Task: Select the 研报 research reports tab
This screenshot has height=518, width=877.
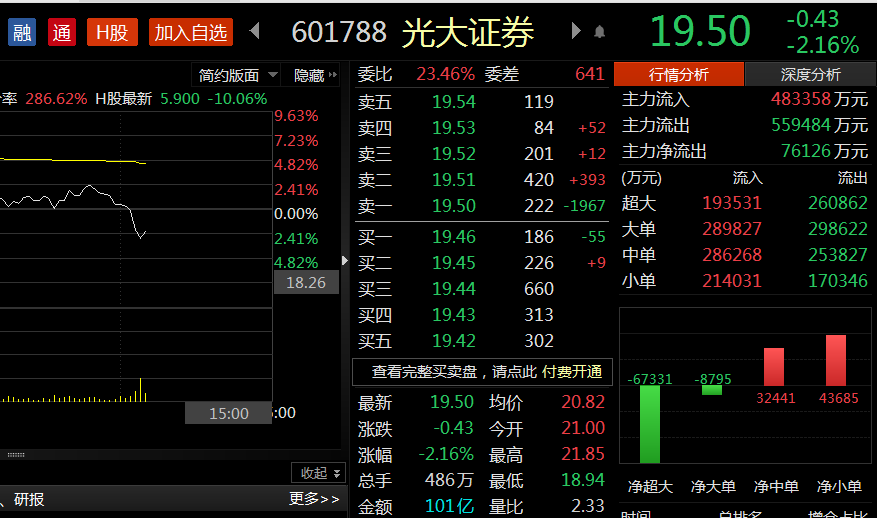Action: [x=28, y=499]
